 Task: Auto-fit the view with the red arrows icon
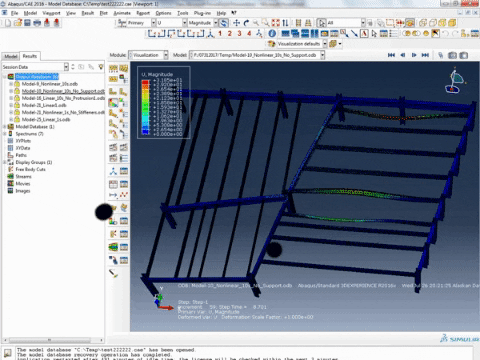pyautogui.click(x=275, y=23)
